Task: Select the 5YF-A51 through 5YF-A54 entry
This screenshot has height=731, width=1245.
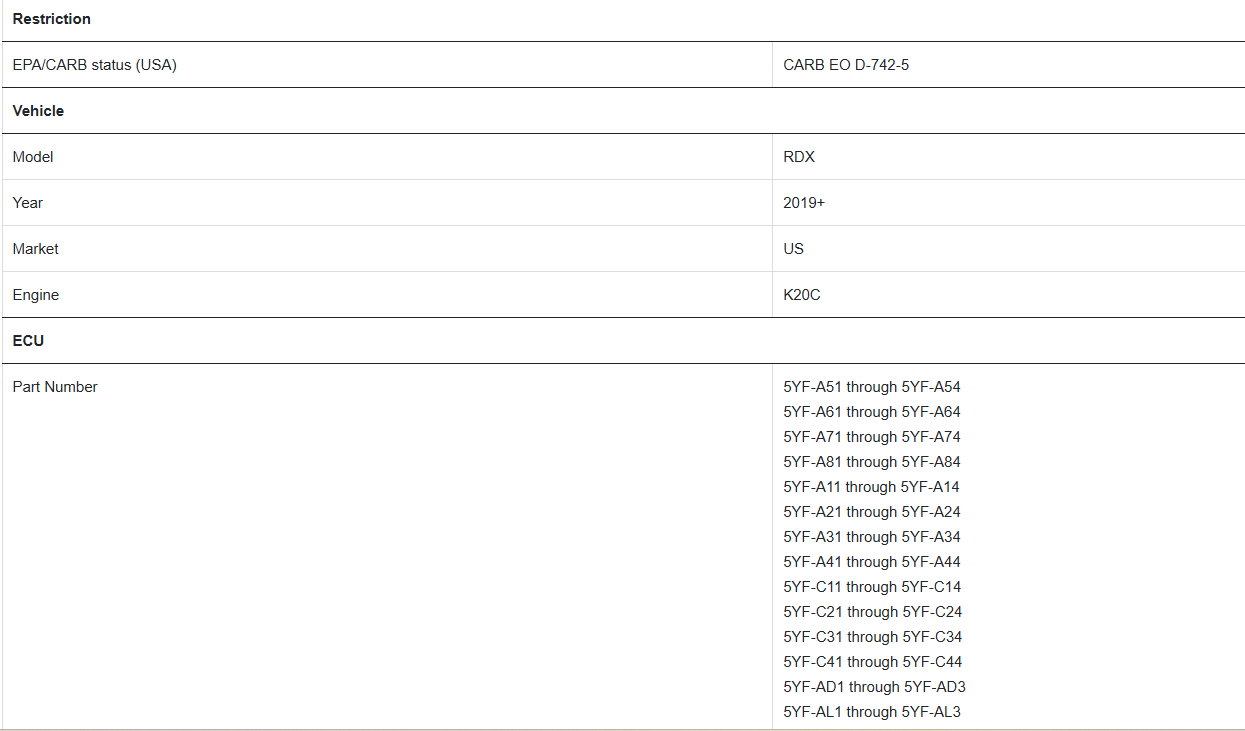Action: pyautogui.click(x=872, y=387)
